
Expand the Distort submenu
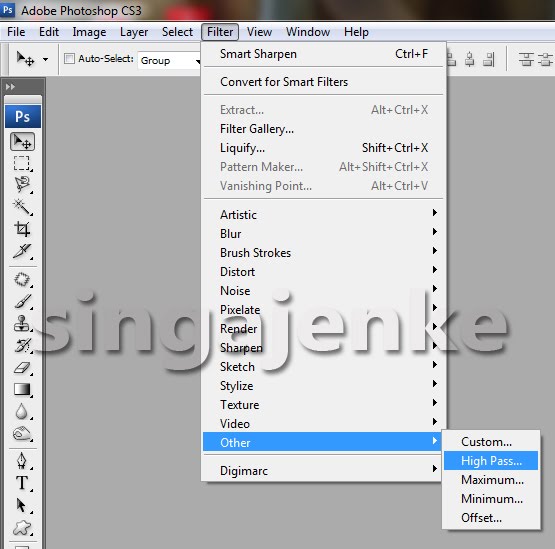click(x=322, y=271)
